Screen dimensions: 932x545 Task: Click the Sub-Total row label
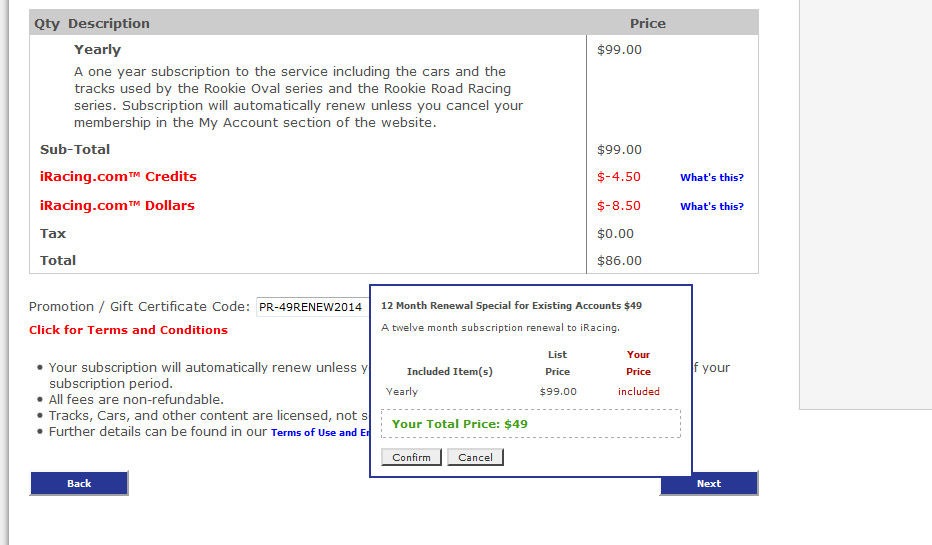pos(75,150)
